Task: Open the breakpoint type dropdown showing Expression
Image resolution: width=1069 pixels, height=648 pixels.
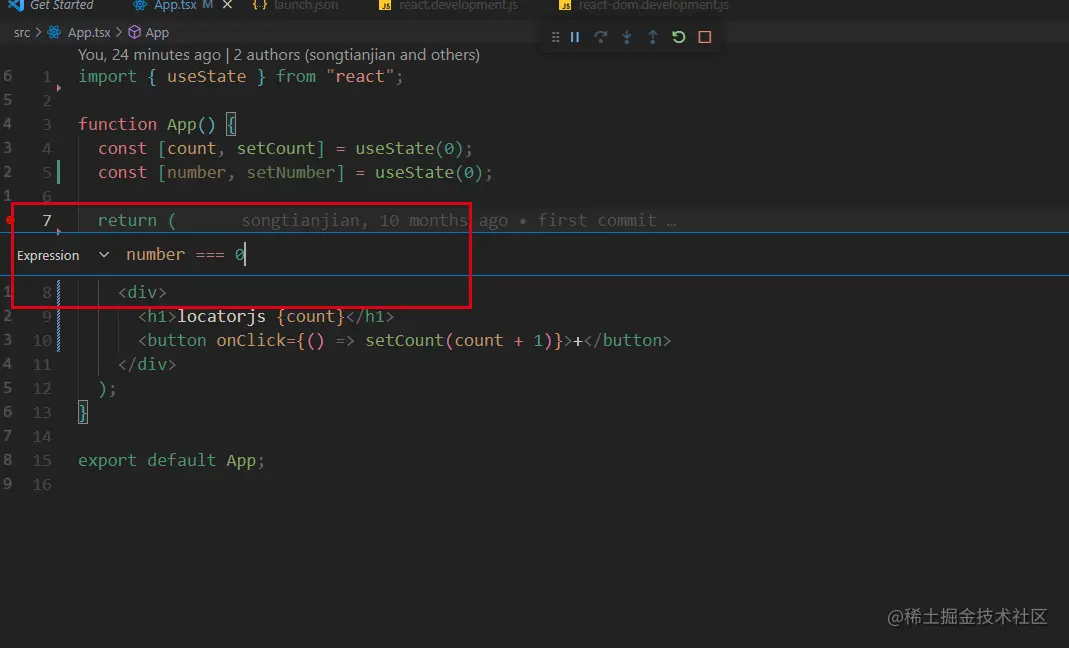Action: (x=63, y=255)
